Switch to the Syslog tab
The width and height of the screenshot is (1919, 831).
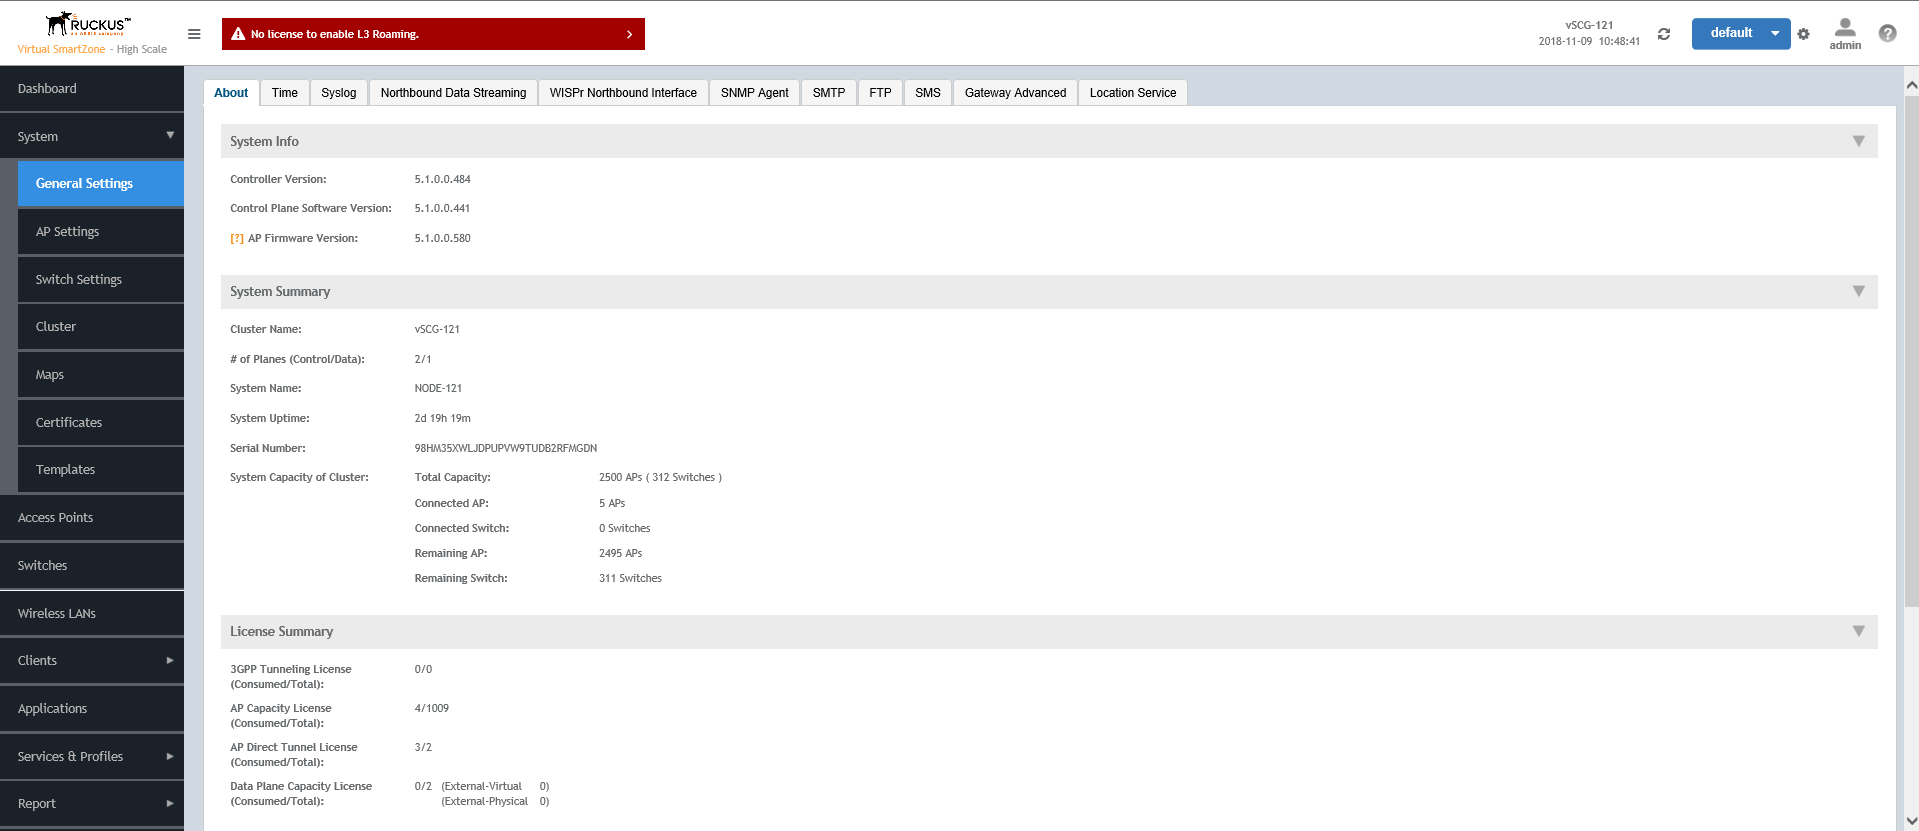coord(339,93)
